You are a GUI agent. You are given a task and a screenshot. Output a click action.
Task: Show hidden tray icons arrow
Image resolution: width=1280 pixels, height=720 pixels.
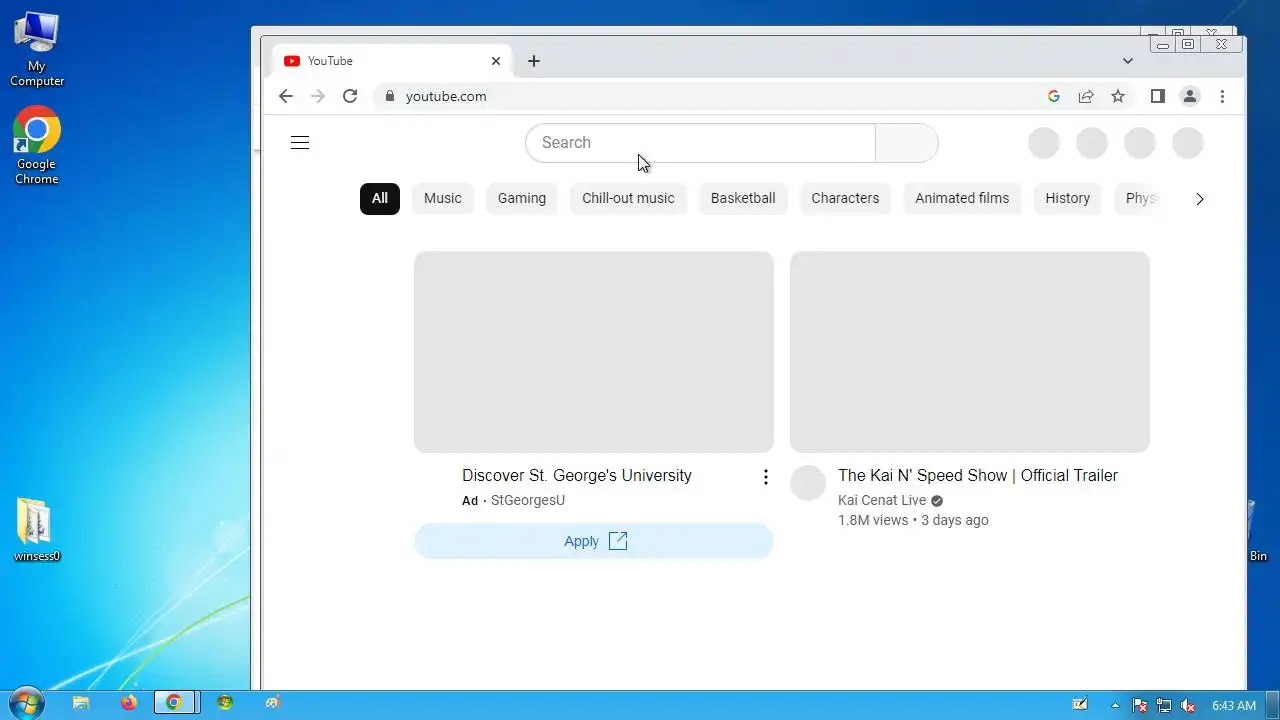(1116, 705)
